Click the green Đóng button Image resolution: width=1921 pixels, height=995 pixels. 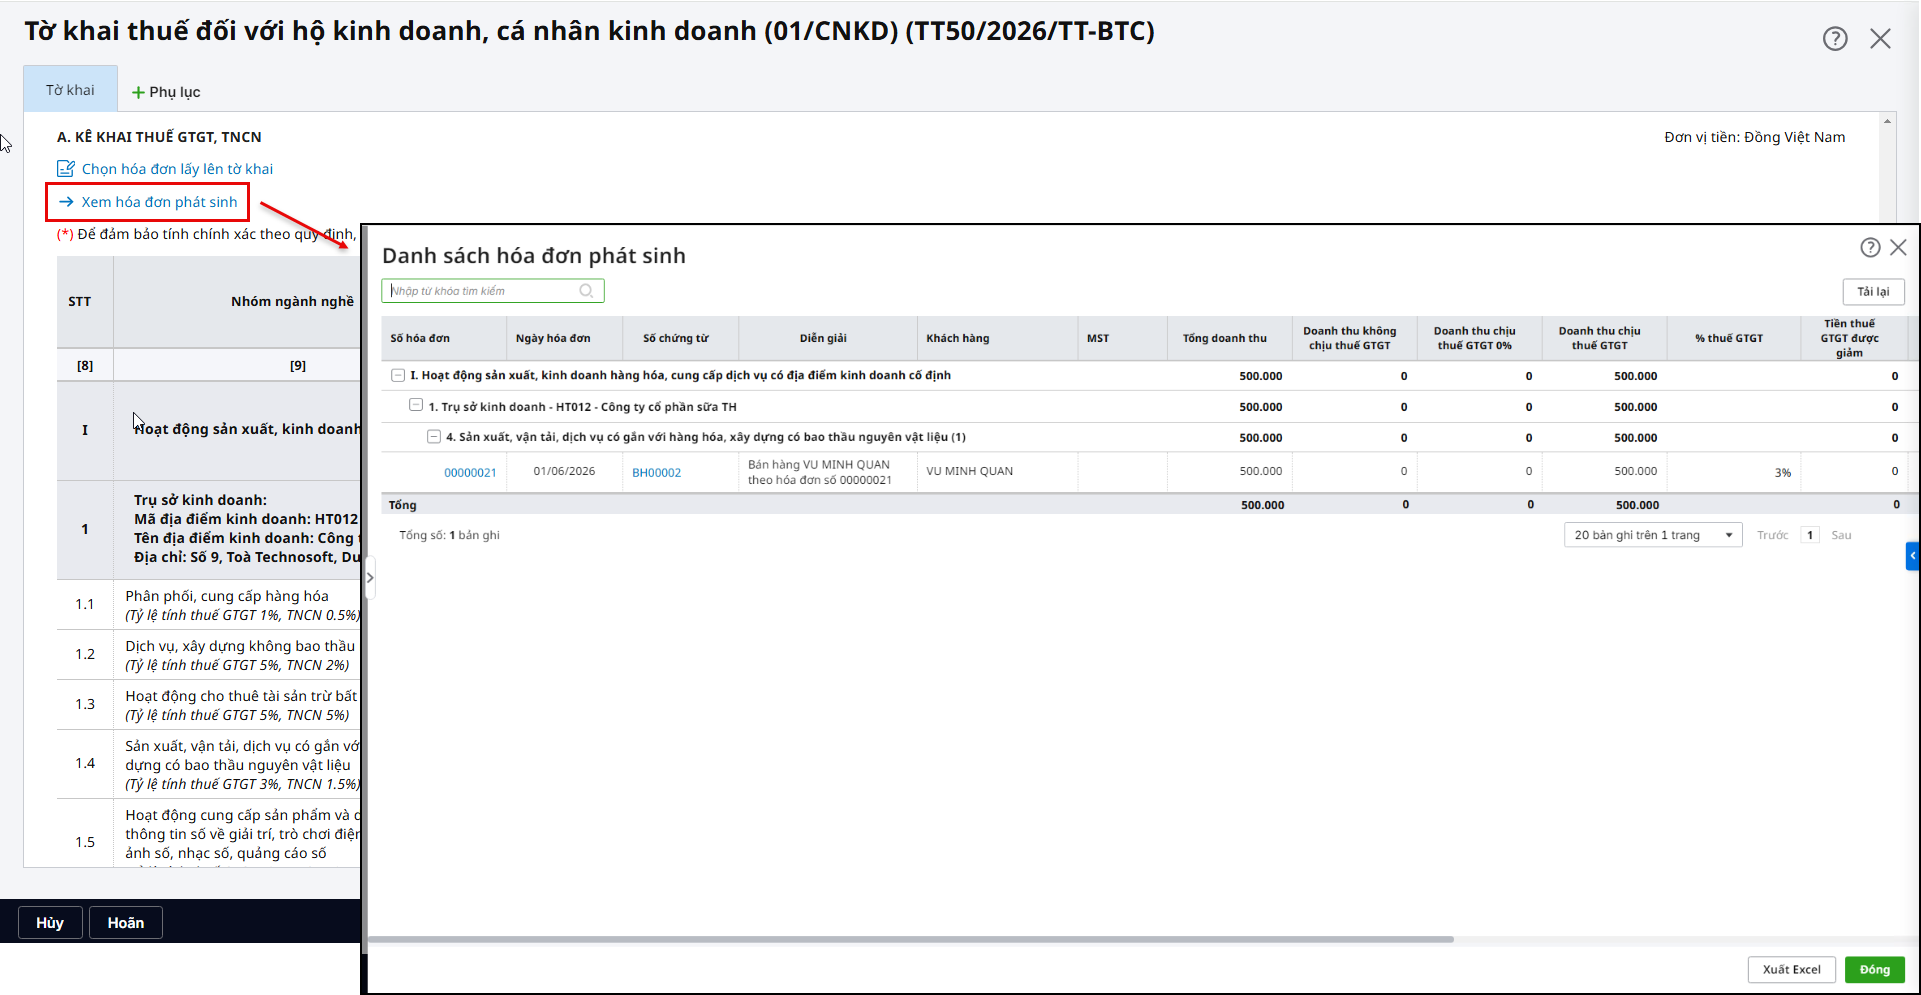pyautogui.click(x=1874, y=970)
